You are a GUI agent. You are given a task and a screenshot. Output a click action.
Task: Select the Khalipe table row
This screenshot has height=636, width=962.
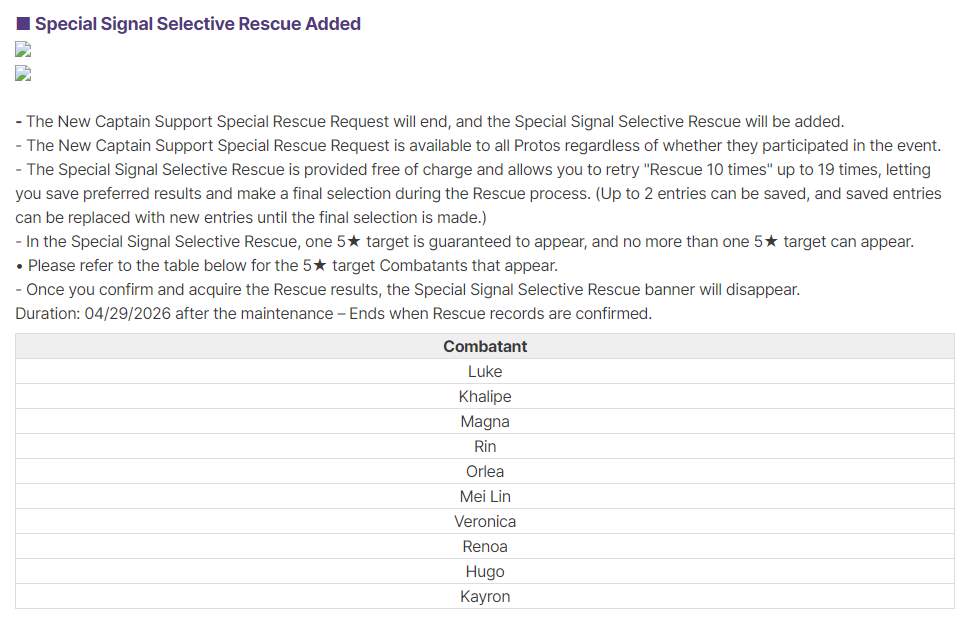(x=485, y=397)
